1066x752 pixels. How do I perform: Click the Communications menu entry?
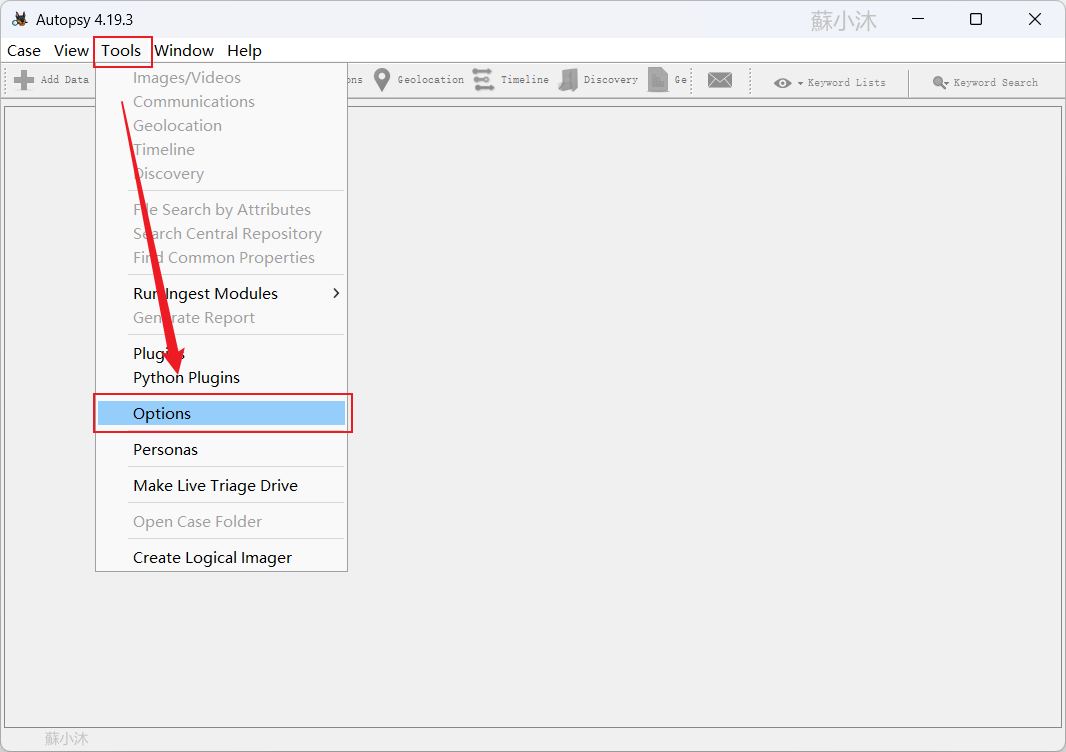[222, 101]
